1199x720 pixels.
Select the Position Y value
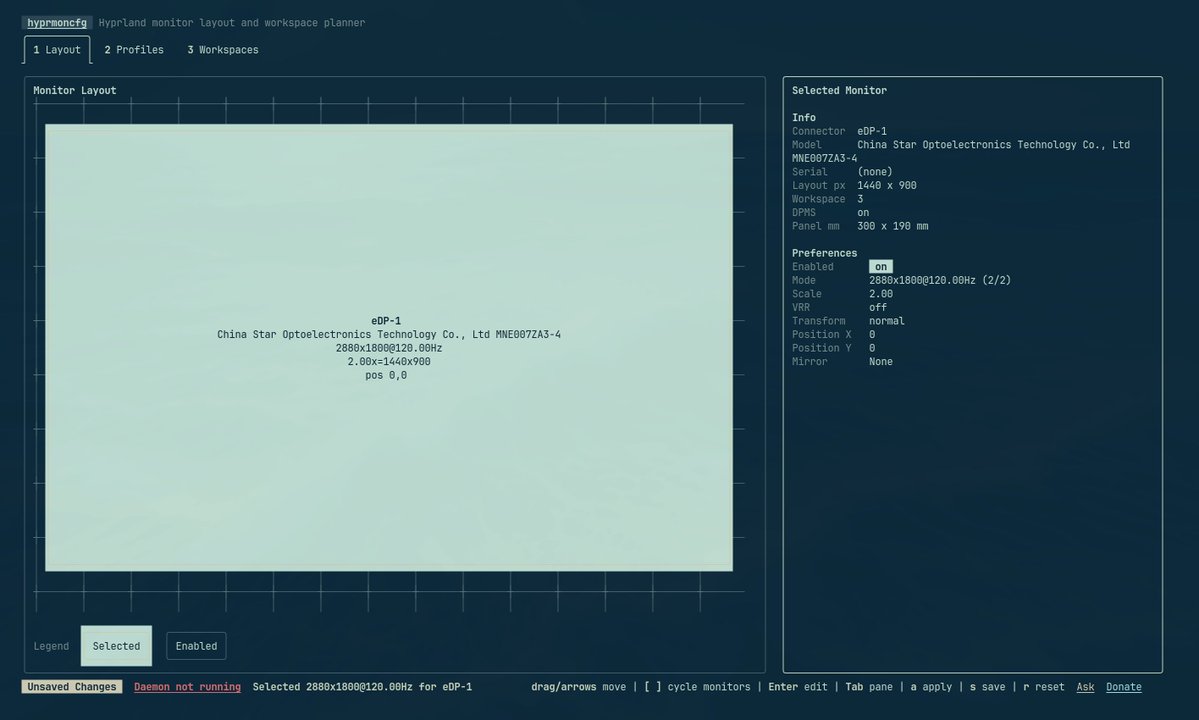tap(872, 348)
